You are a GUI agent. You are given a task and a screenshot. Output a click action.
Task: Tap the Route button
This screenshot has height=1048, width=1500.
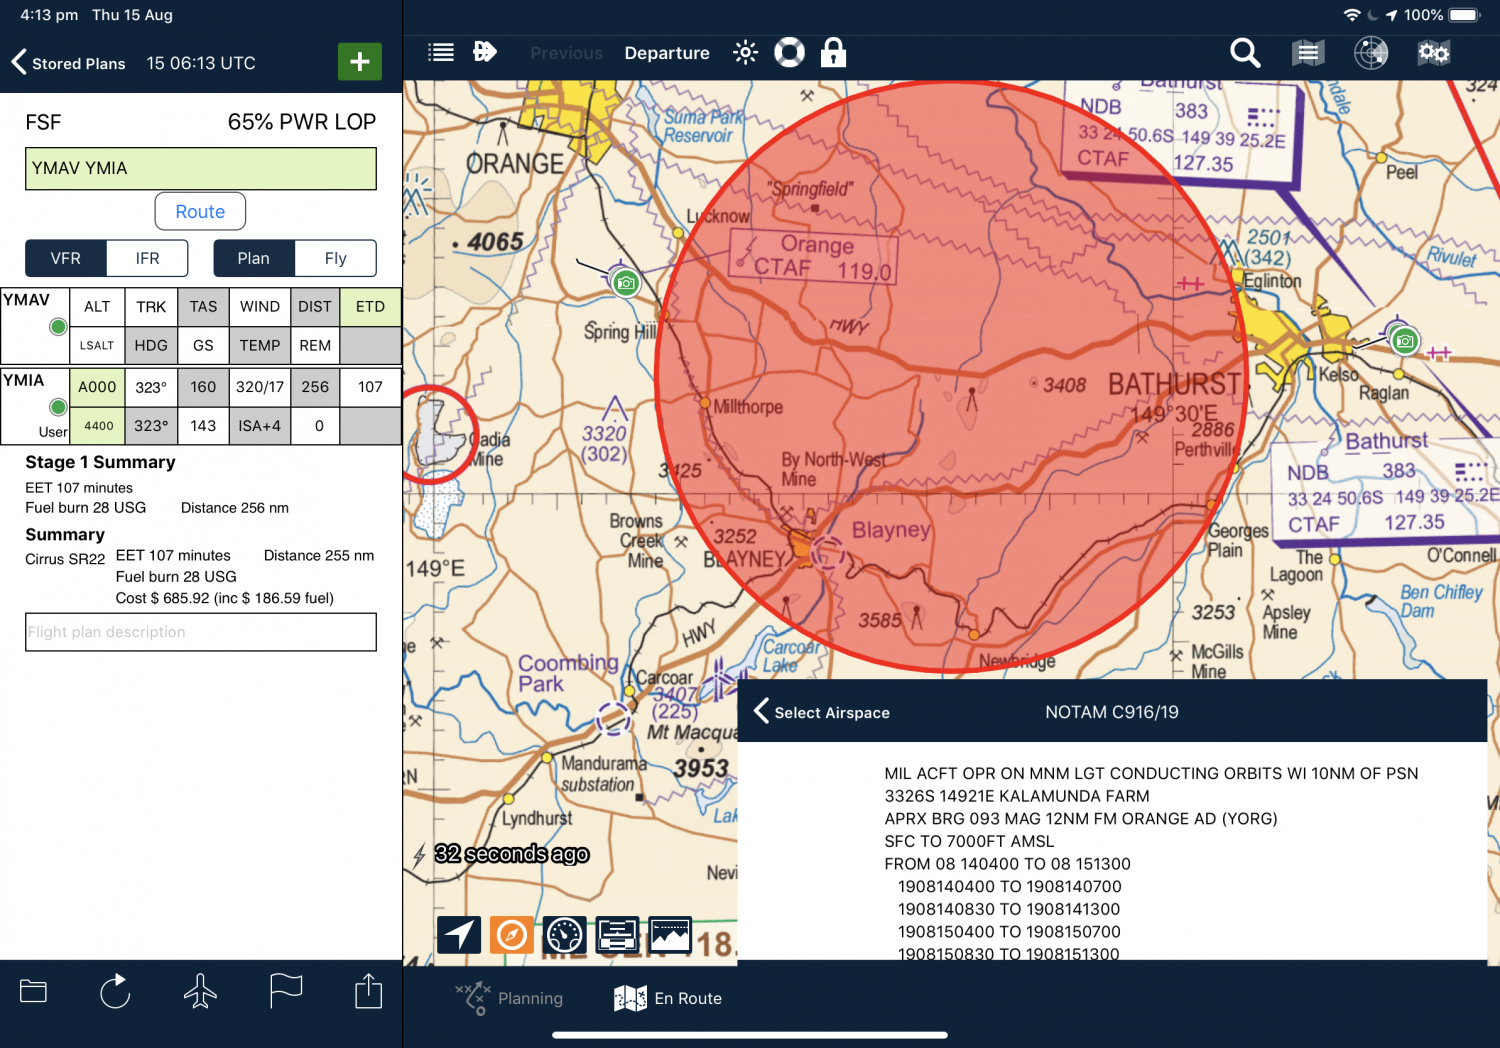(200, 211)
